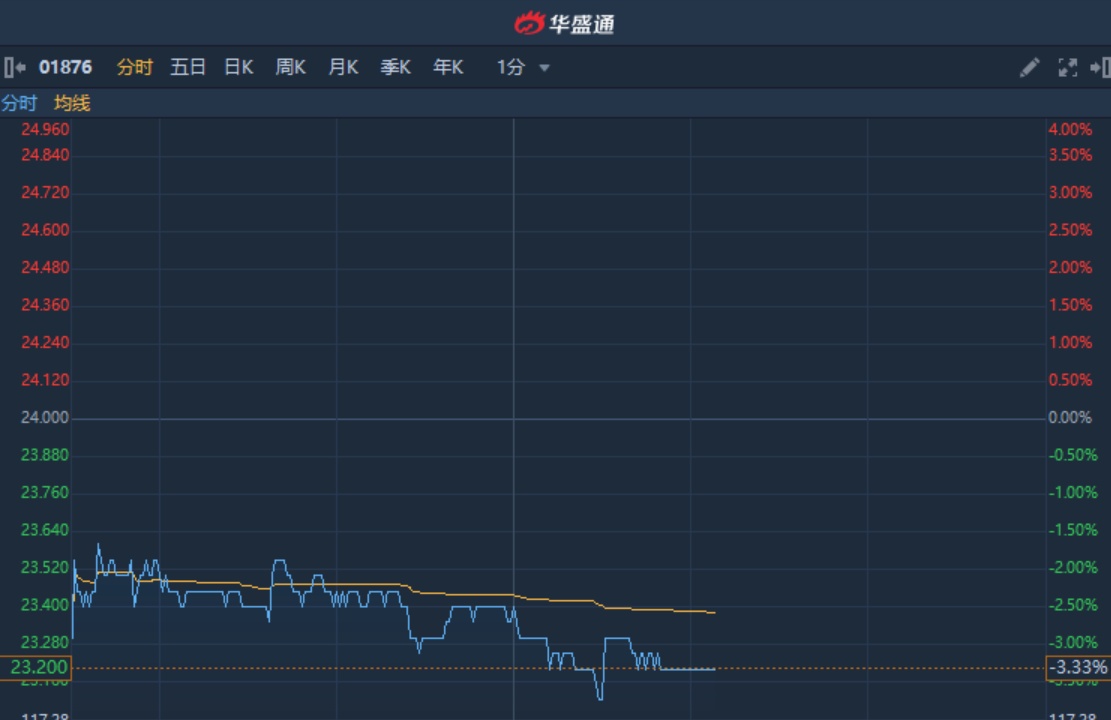Click the 24.000 baseline price label
Screen dimensions: 1111x720
click(45, 417)
